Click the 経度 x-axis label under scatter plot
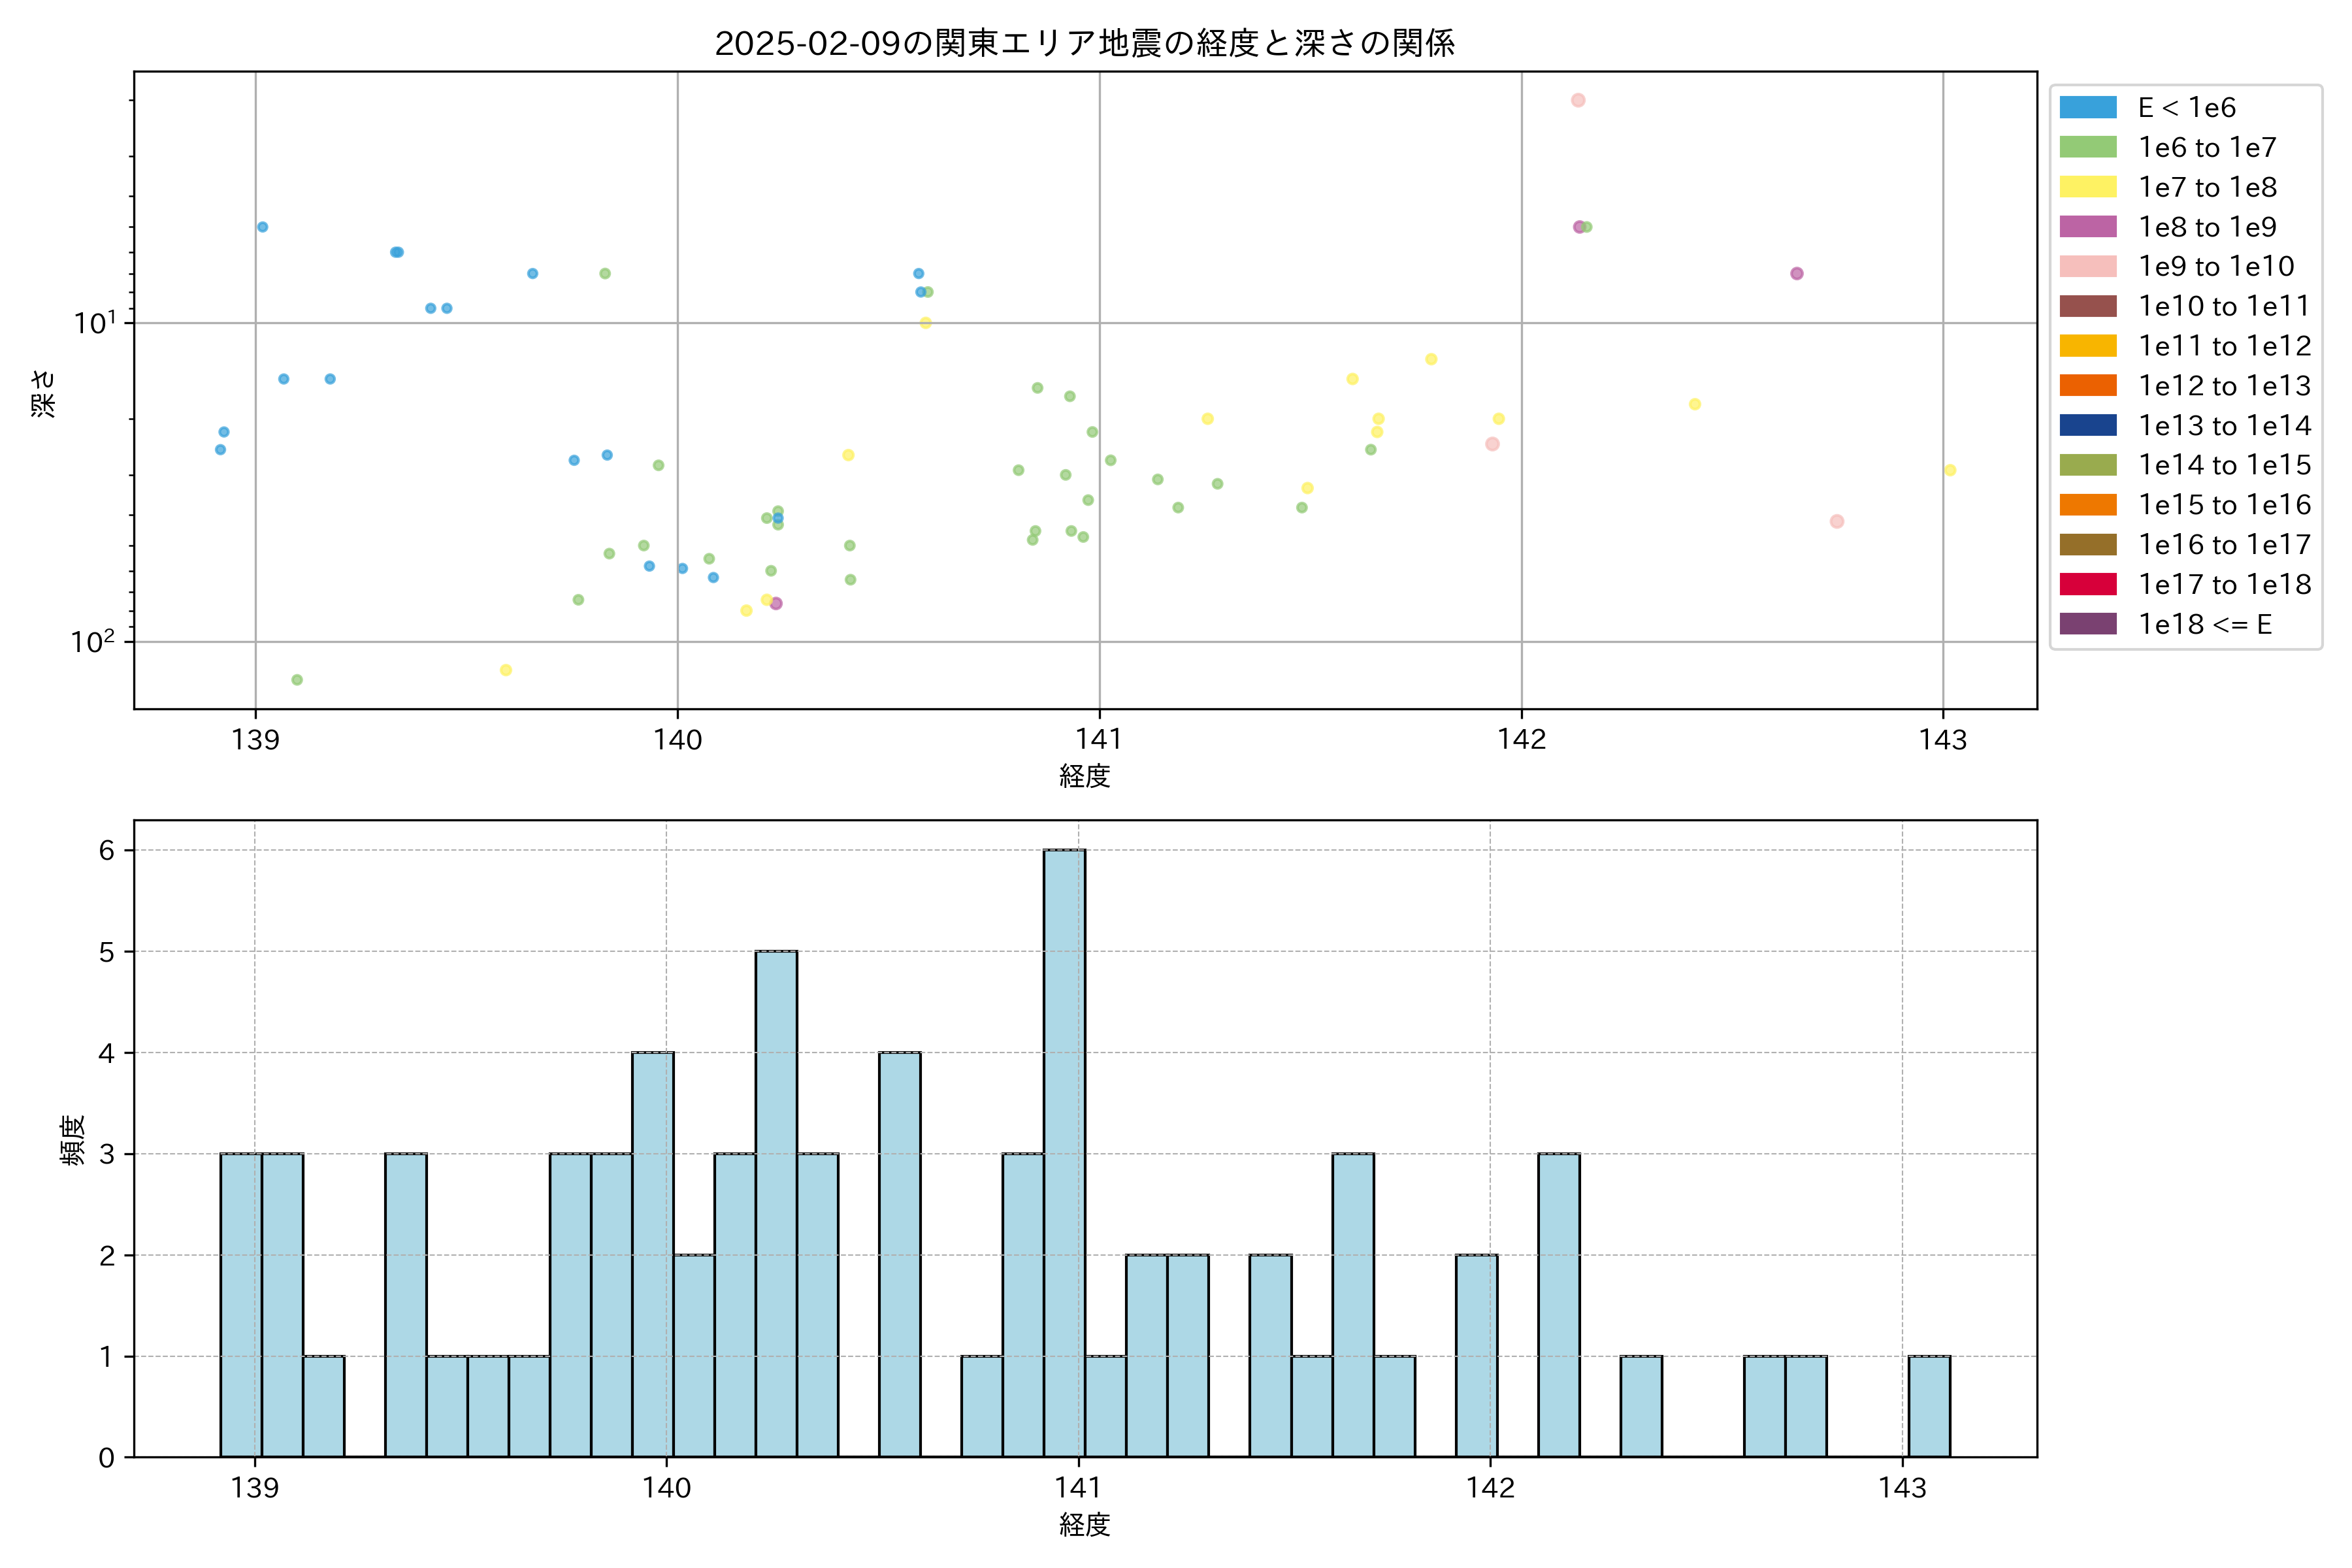2352x1568 pixels. tap(1084, 775)
